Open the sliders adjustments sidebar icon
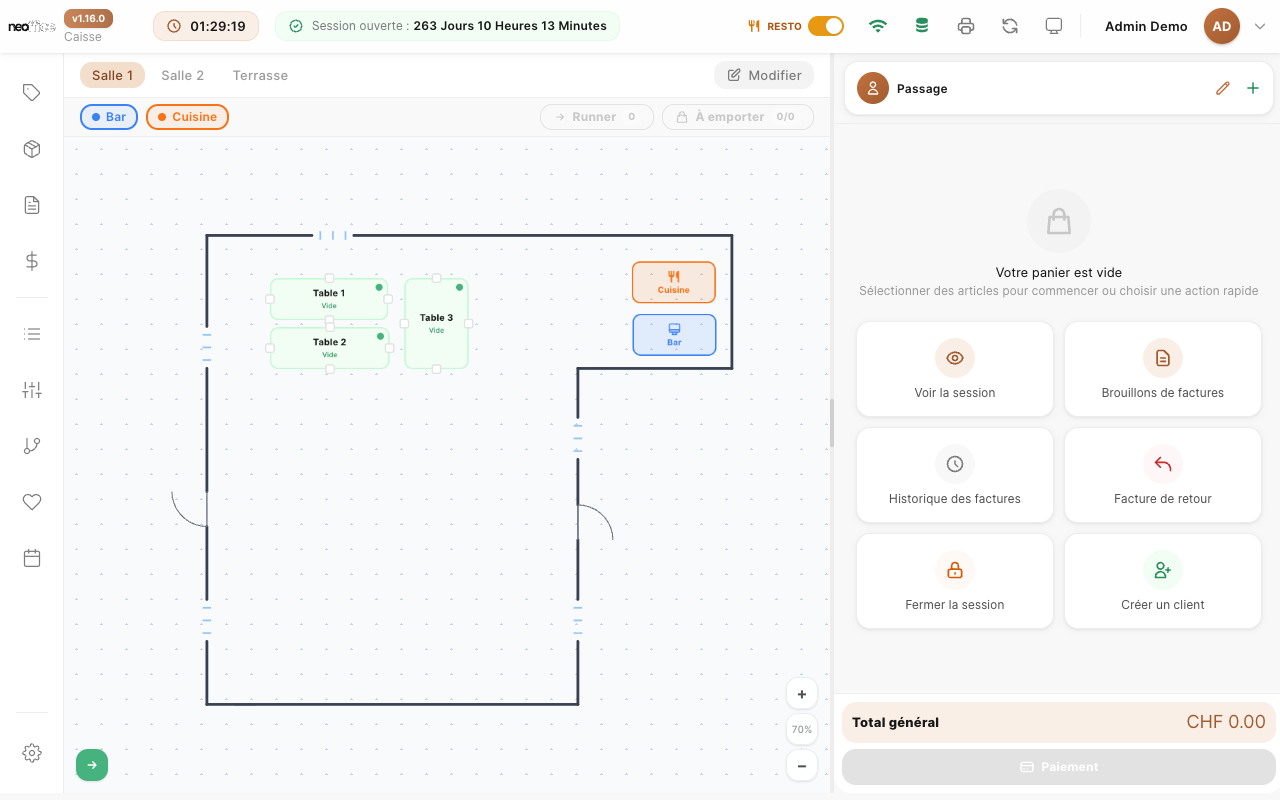 point(32,390)
